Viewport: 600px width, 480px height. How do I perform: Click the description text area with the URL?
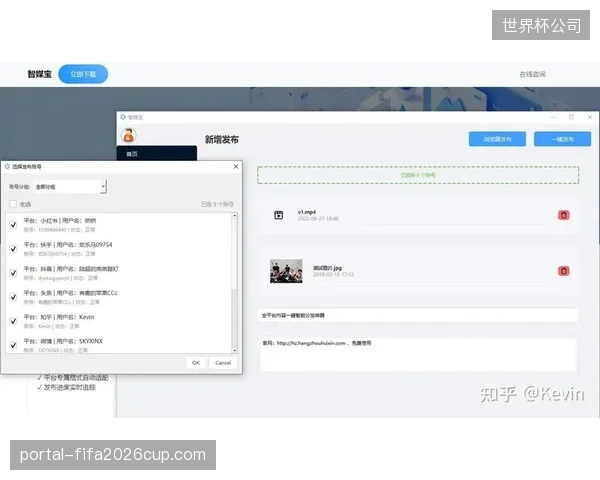[x=418, y=354]
